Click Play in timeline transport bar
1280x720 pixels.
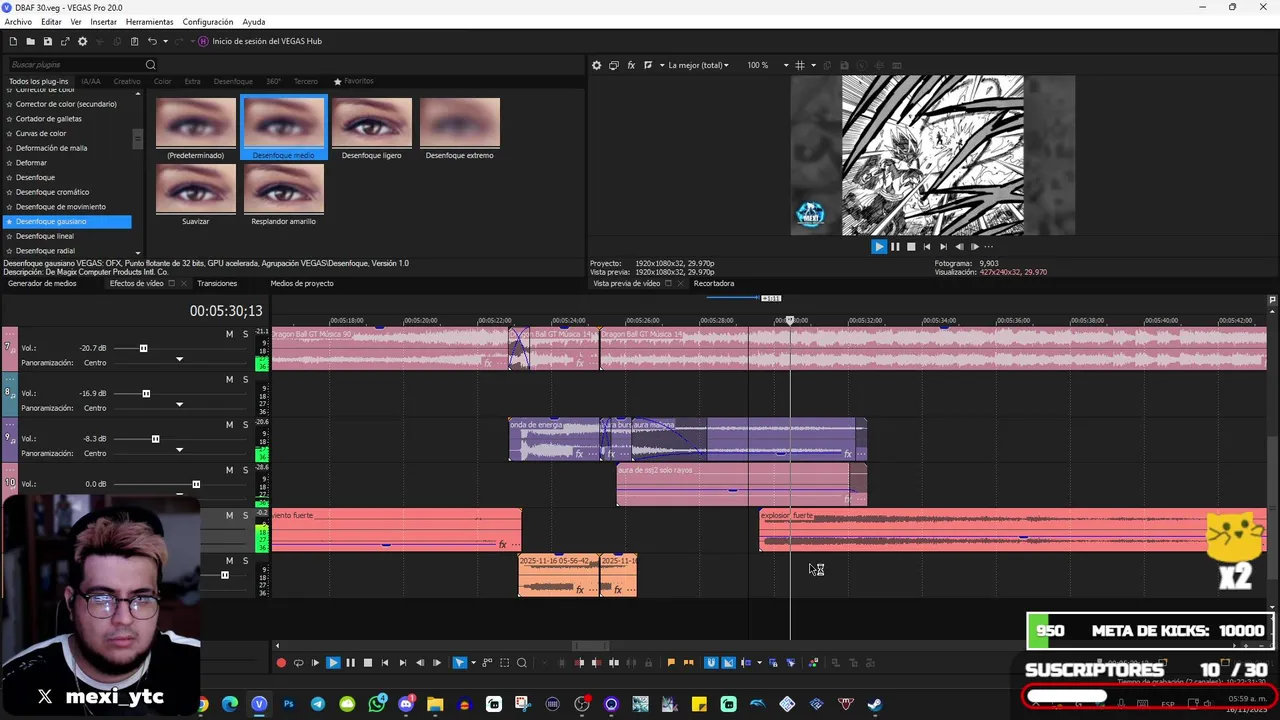(333, 662)
